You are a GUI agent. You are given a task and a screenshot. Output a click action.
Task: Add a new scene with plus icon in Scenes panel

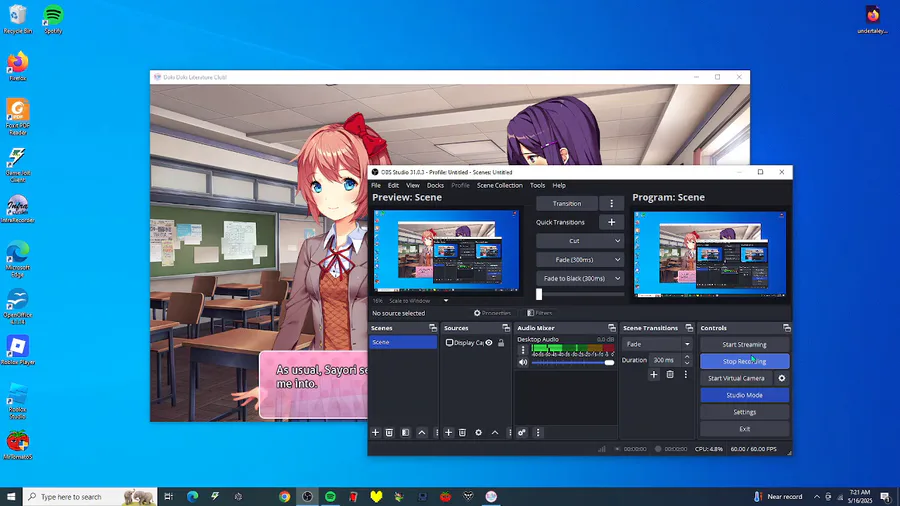375,433
